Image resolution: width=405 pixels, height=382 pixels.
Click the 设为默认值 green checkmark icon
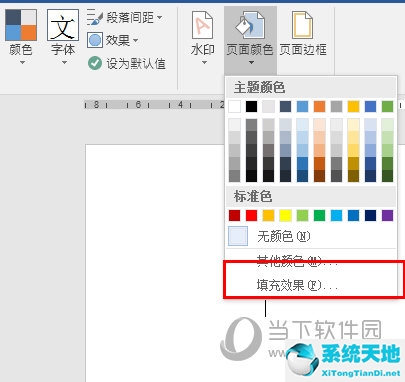pyautogui.click(x=95, y=63)
